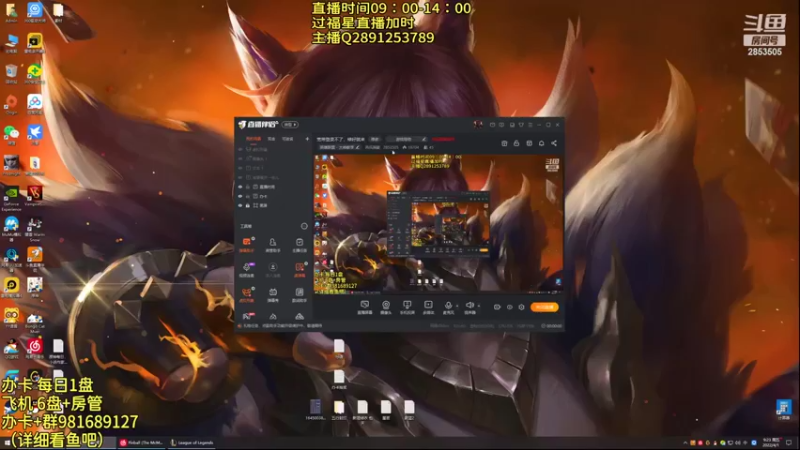Select the GeForce Experience desktop icon
The height and width of the screenshot is (450, 800).
pos(11,199)
